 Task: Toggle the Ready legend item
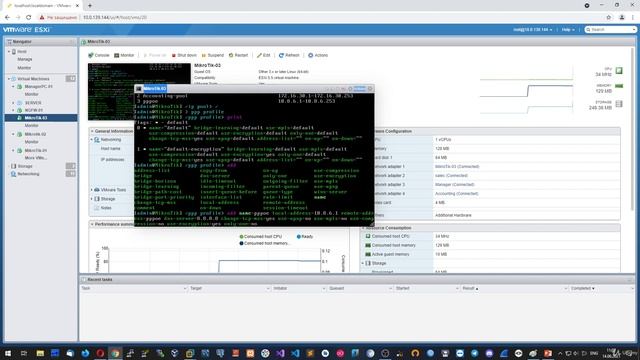[x=305, y=237]
